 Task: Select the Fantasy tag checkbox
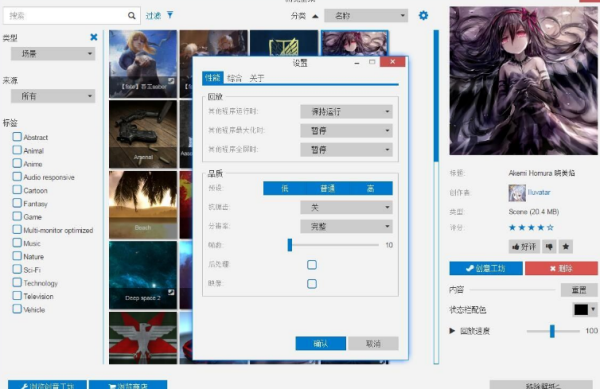pos(17,203)
